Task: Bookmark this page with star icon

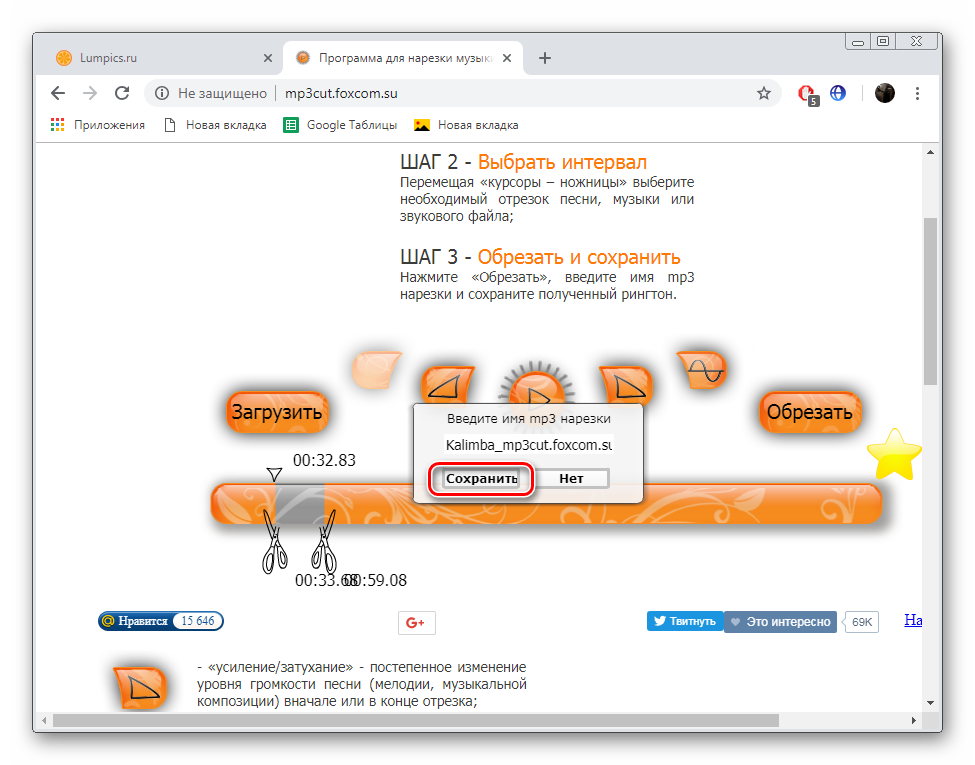Action: 764,93
